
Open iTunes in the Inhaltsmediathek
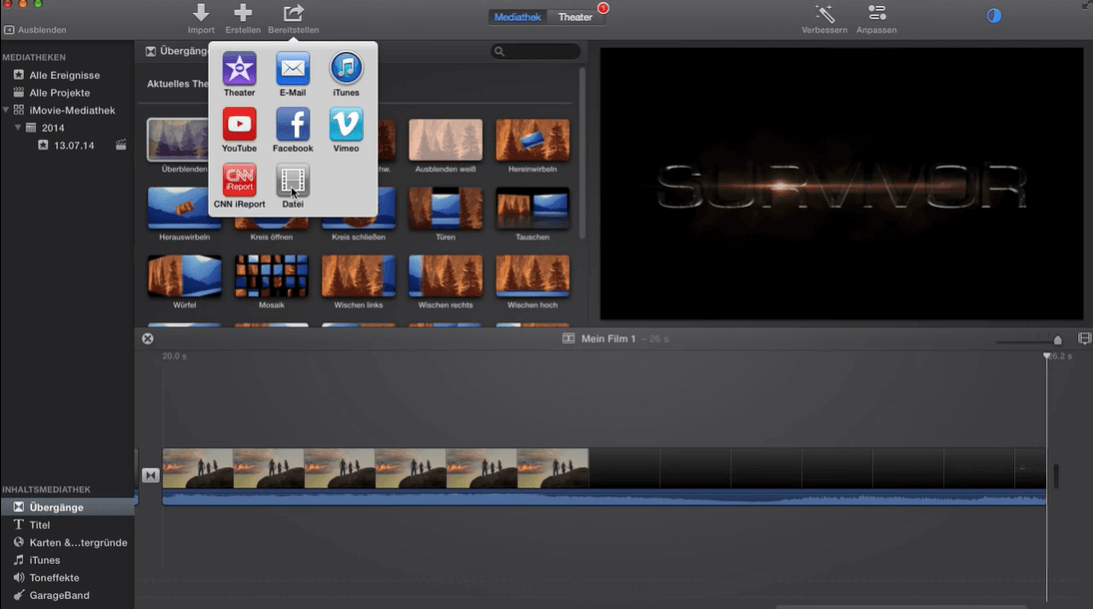coord(44,560)
